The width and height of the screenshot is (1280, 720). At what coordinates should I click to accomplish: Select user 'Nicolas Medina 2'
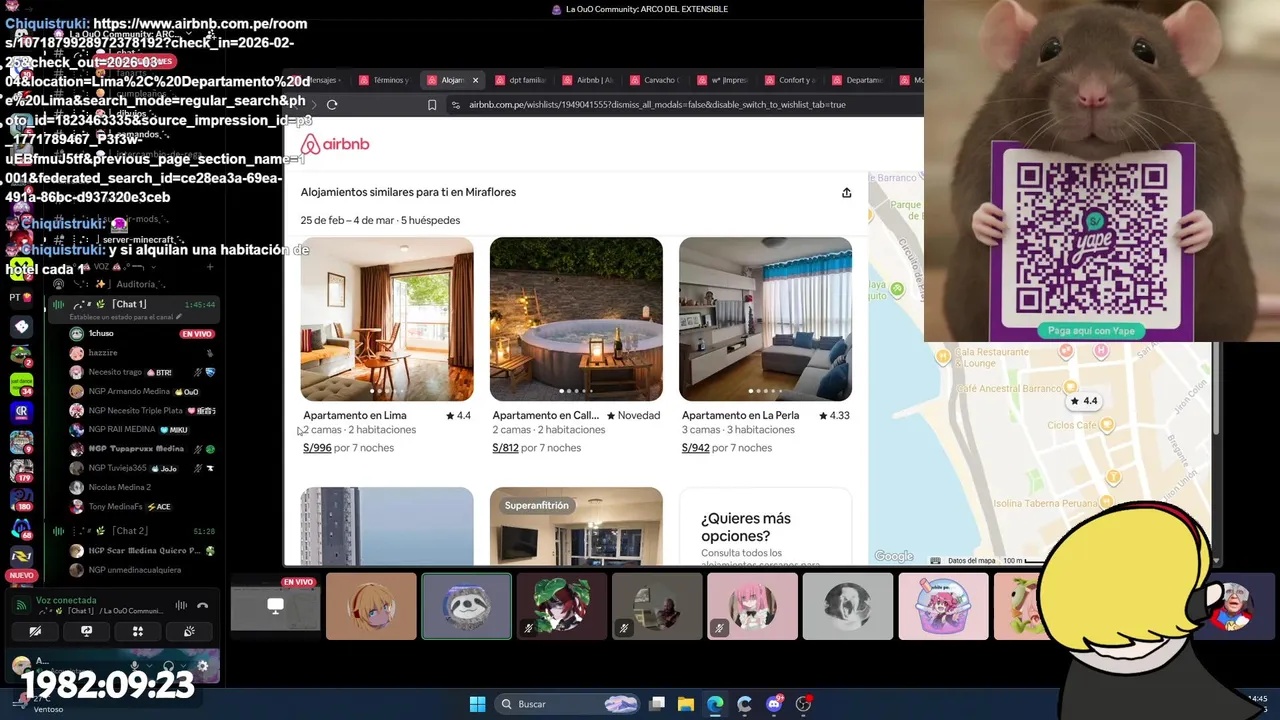[142, 487]
